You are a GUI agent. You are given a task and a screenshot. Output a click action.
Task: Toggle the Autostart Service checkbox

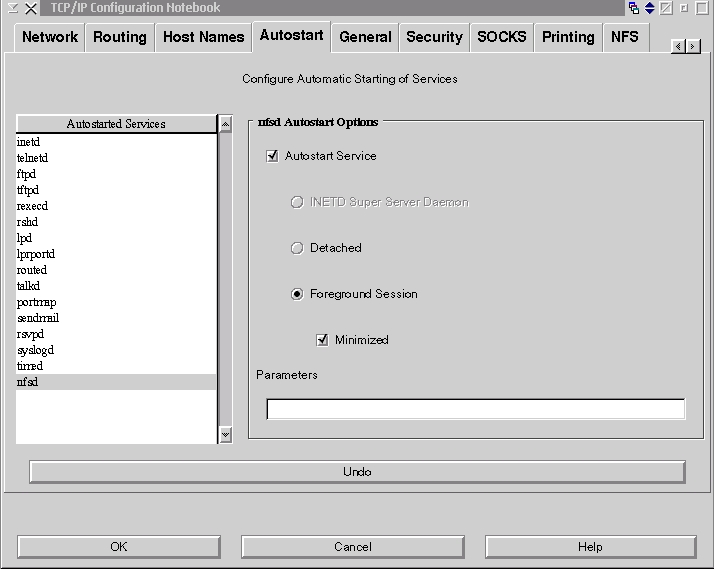(272, 156)
